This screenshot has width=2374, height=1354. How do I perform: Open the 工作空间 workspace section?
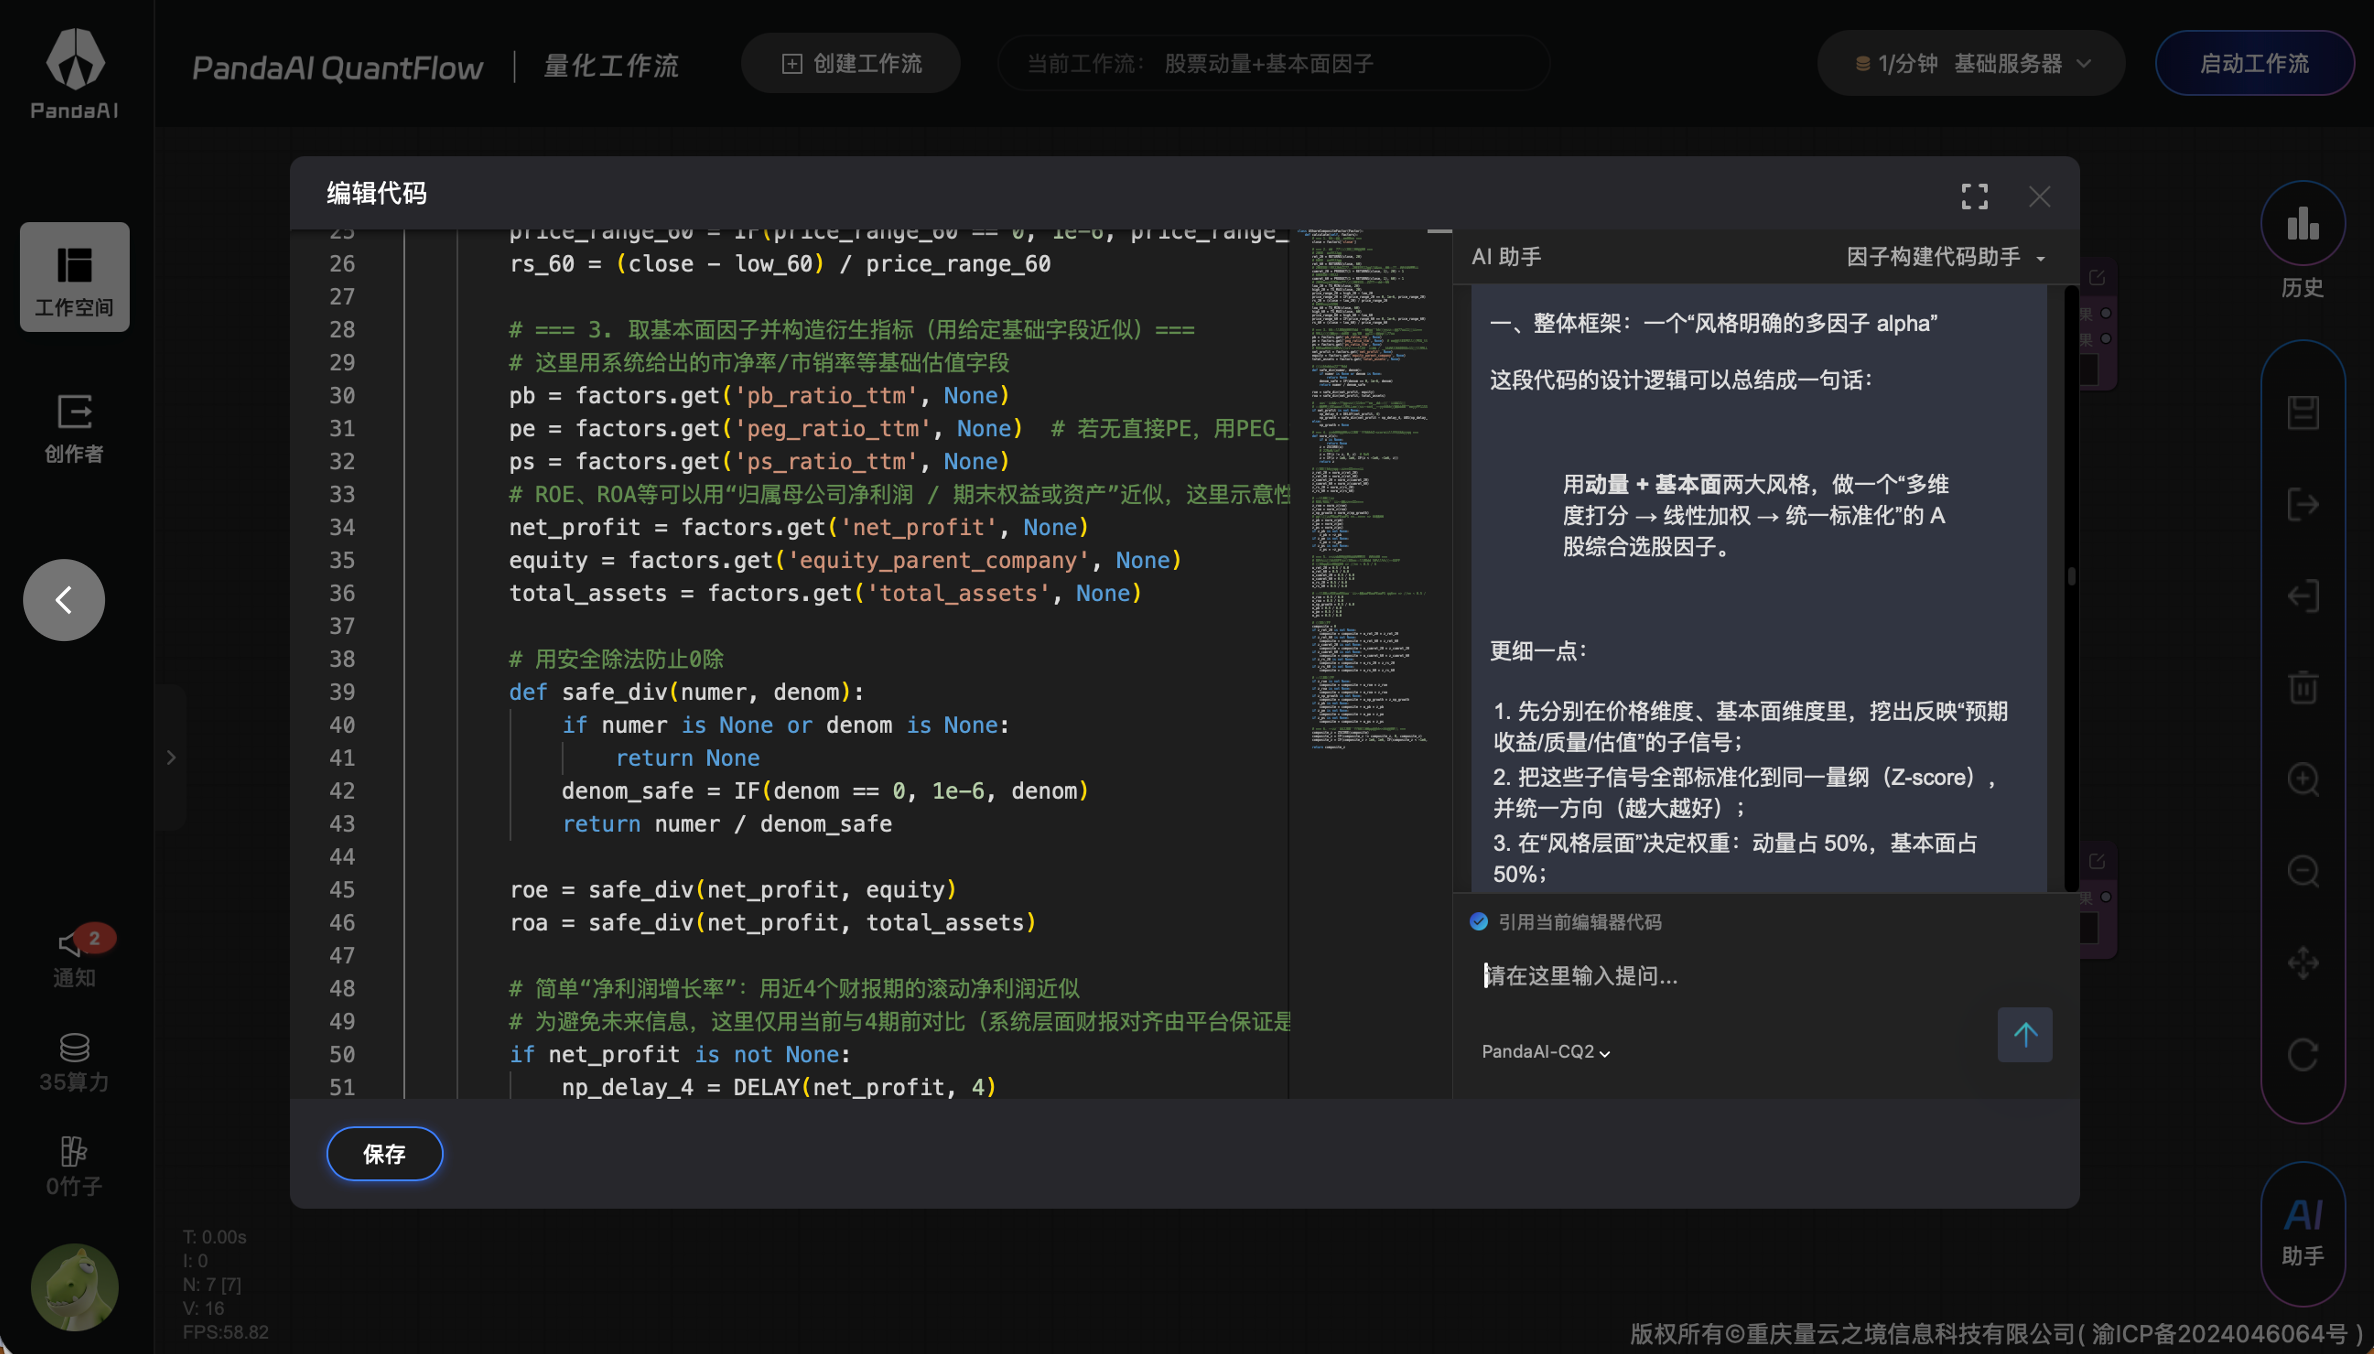[x=75, y=277]
